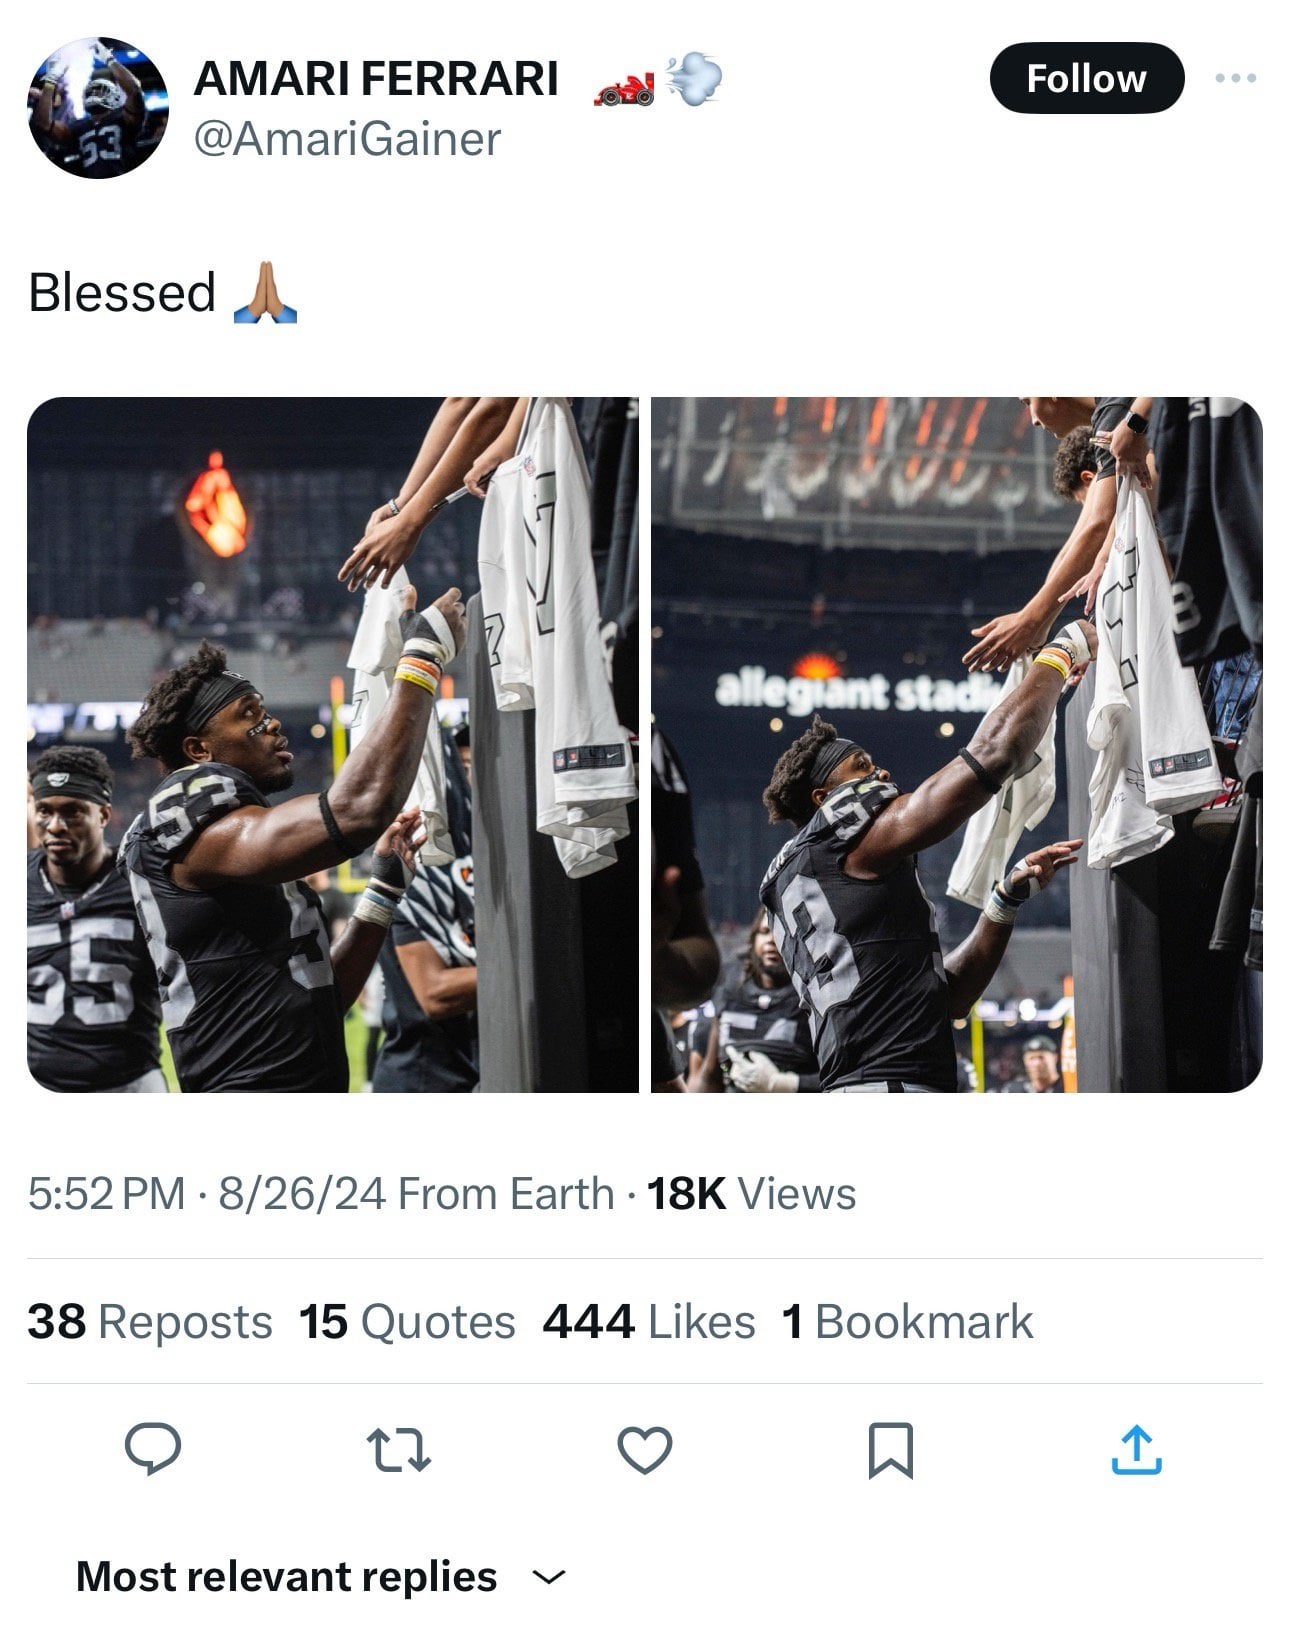Viewport: 1290px width, 1650px height.
Task: View the 15 Quotes list
Action: coord(407,1321)
